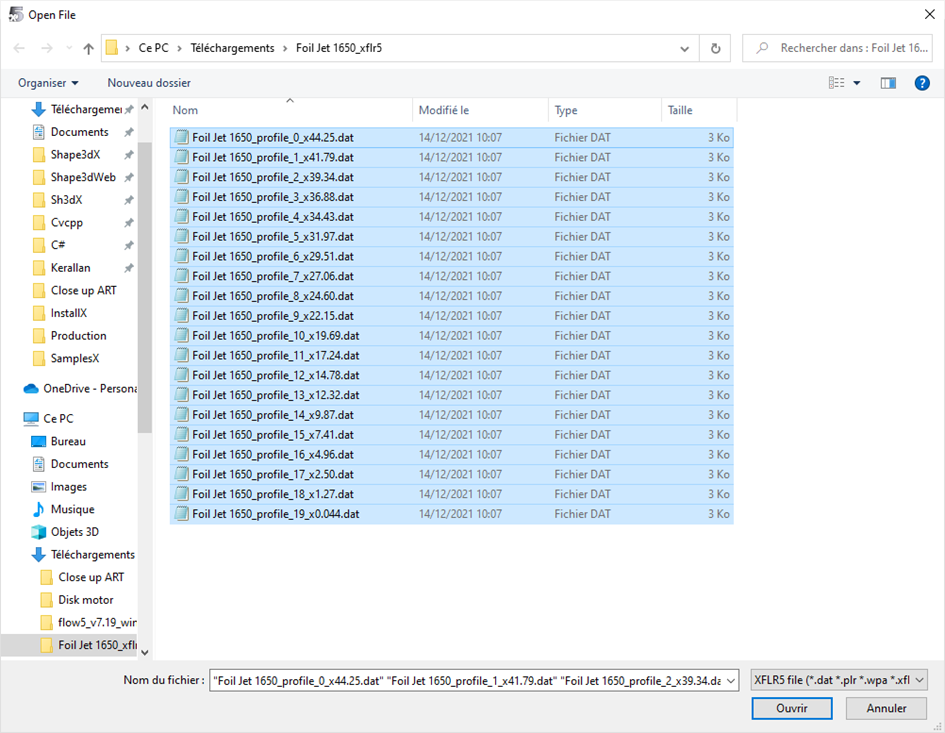
Task: Click the Musique note icon in sidebar
Action: [x=39, y=509]
